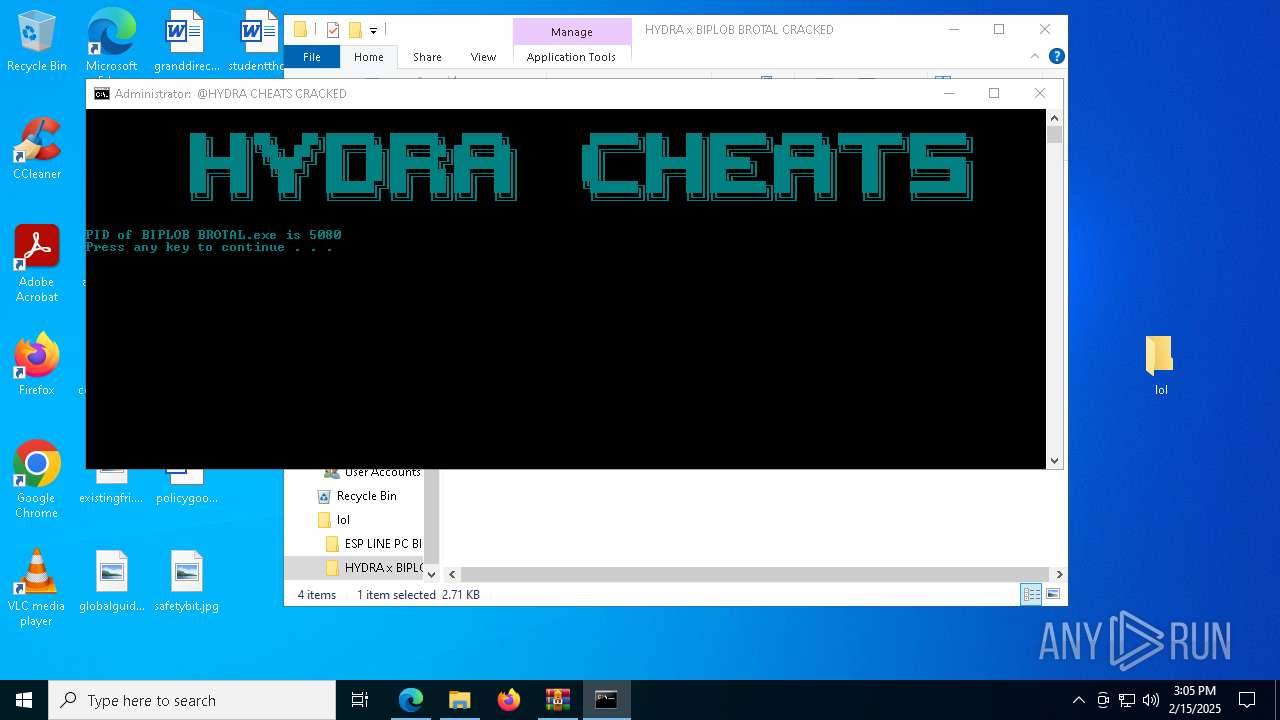This screenshot has width=1280, height=720.
Task: Show hidden system tray icons
Action: [x=1078, y=700]
